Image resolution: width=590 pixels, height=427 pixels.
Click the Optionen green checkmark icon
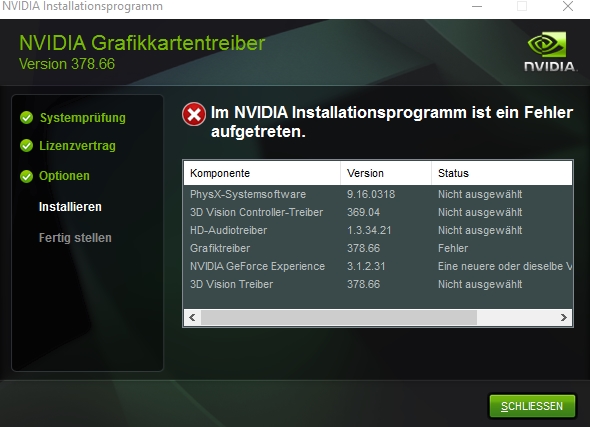coord(26,176)
